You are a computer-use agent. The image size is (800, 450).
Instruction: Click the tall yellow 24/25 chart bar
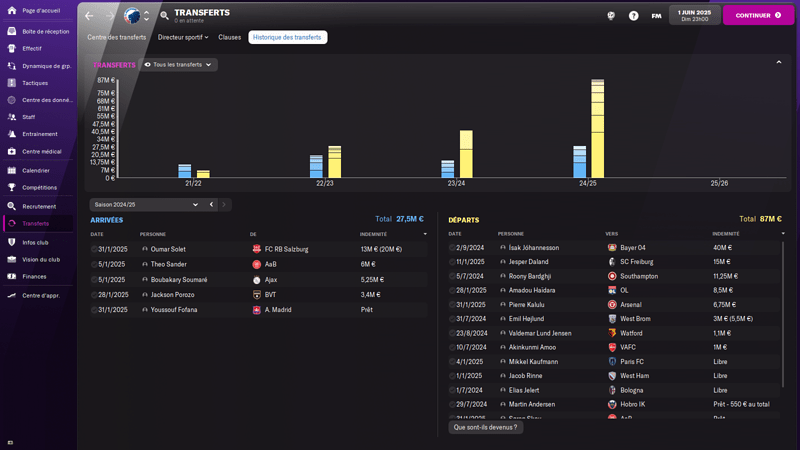click(597, 130)
